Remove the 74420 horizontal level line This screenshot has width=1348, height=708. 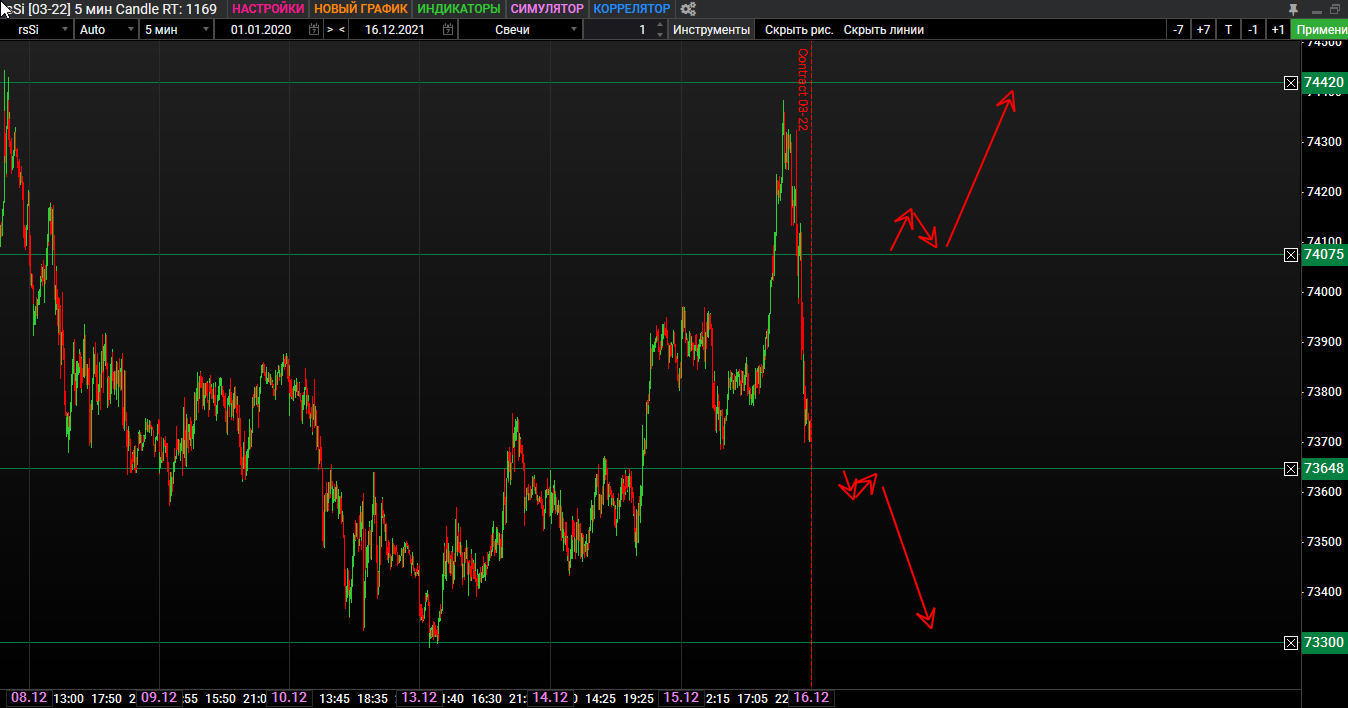[x=1290, y=83]
